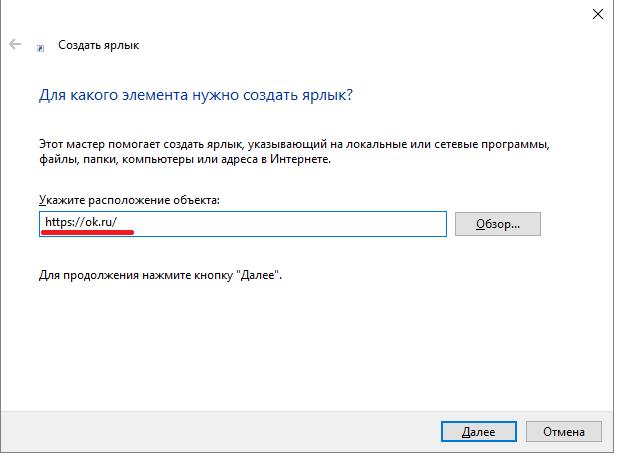The width and height of the screenshot is (622, 460).
Task: Proceed by pressing the Далее button
Action: tap(478, 432)
